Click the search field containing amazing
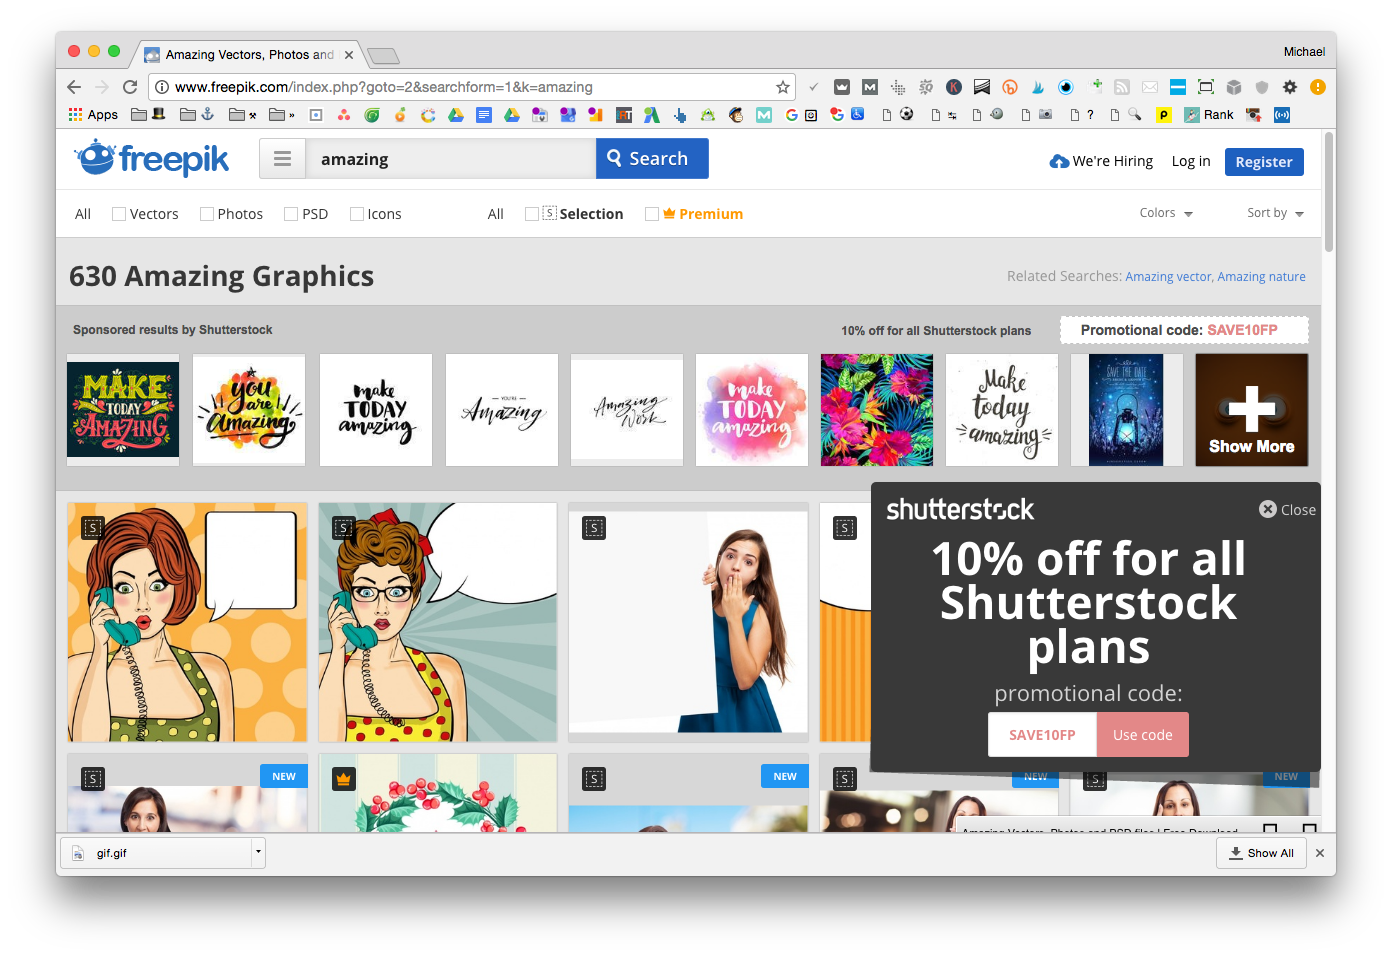1392x956 pixels. 451,159
